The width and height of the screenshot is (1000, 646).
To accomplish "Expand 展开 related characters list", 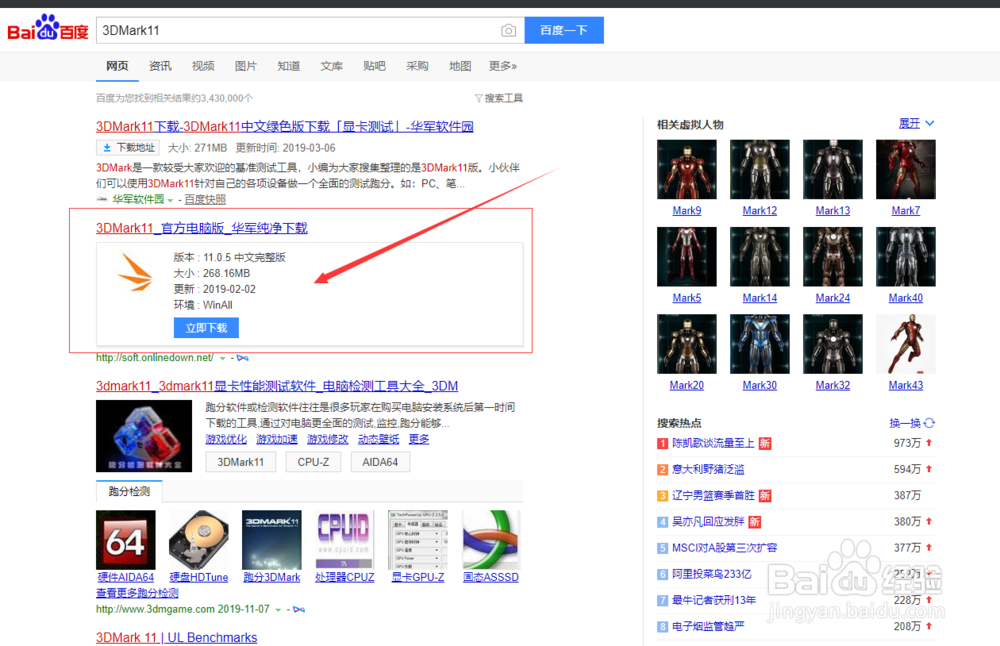I will pos(916,124).
